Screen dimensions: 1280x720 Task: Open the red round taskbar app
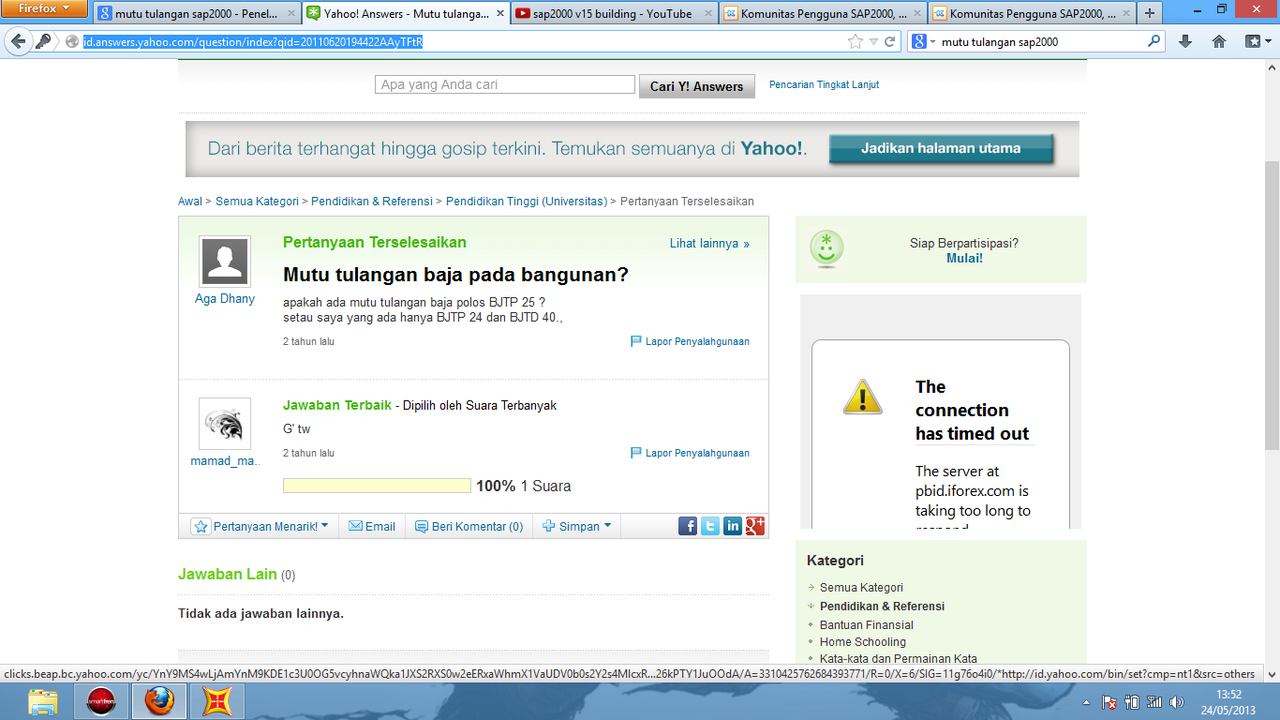[101, 703]
